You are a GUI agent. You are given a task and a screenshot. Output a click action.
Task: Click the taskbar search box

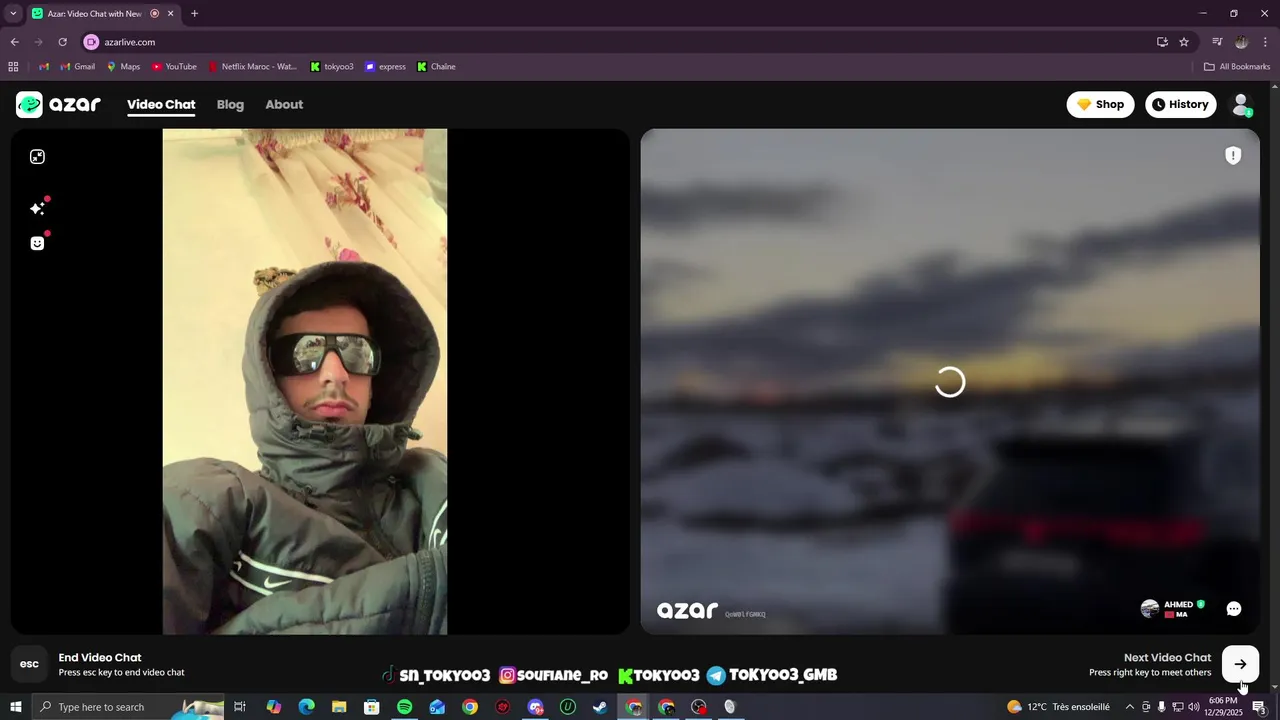pos(128,707)
